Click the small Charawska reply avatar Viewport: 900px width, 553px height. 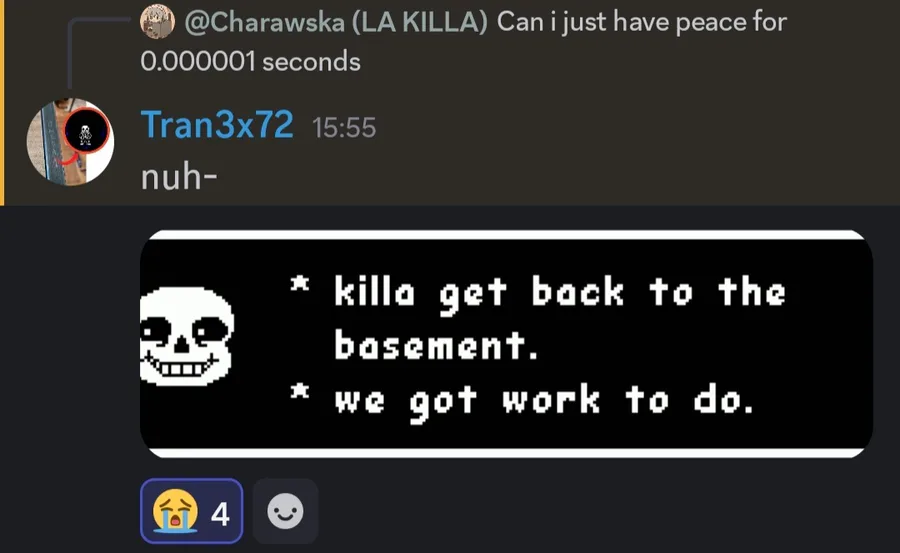click(157, 21)
